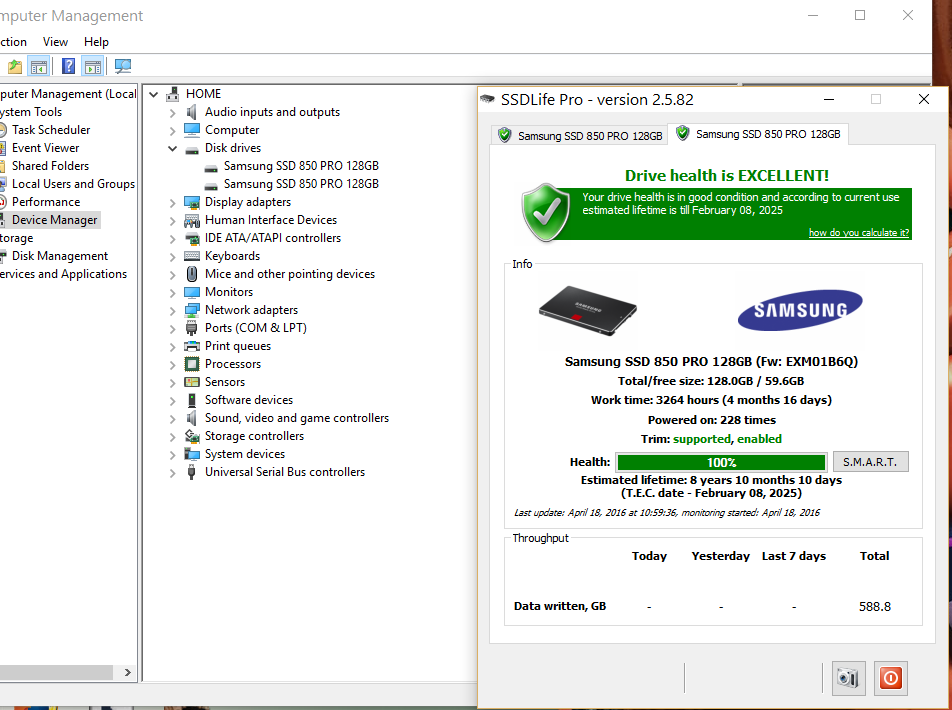Click the Sound, video and game controllers icon
The image size is (952, 710).
pyautogui.click(x=192, y=418)
